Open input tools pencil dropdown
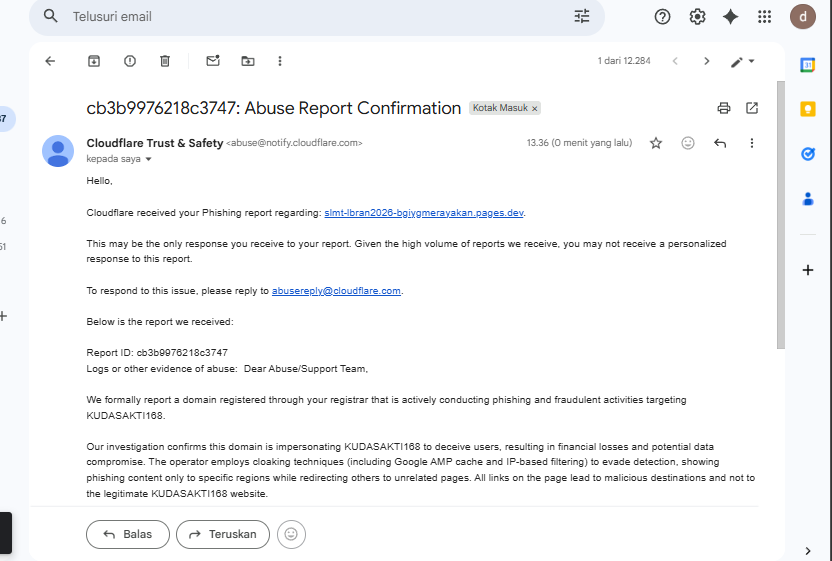Image resolution: width=832 pixels, height=561 pixels. (x=742, y=62)
